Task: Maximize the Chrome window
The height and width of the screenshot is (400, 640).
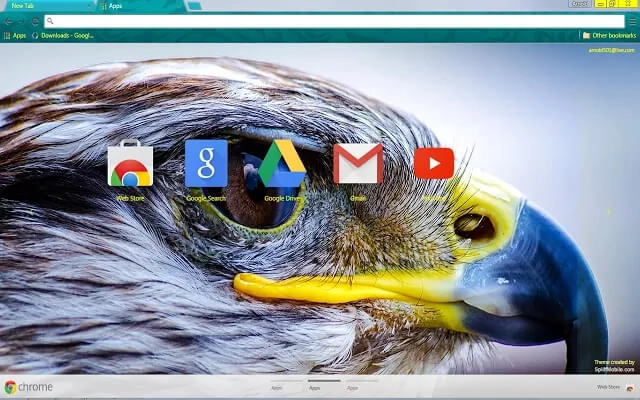Action: (x=612, y=4)
